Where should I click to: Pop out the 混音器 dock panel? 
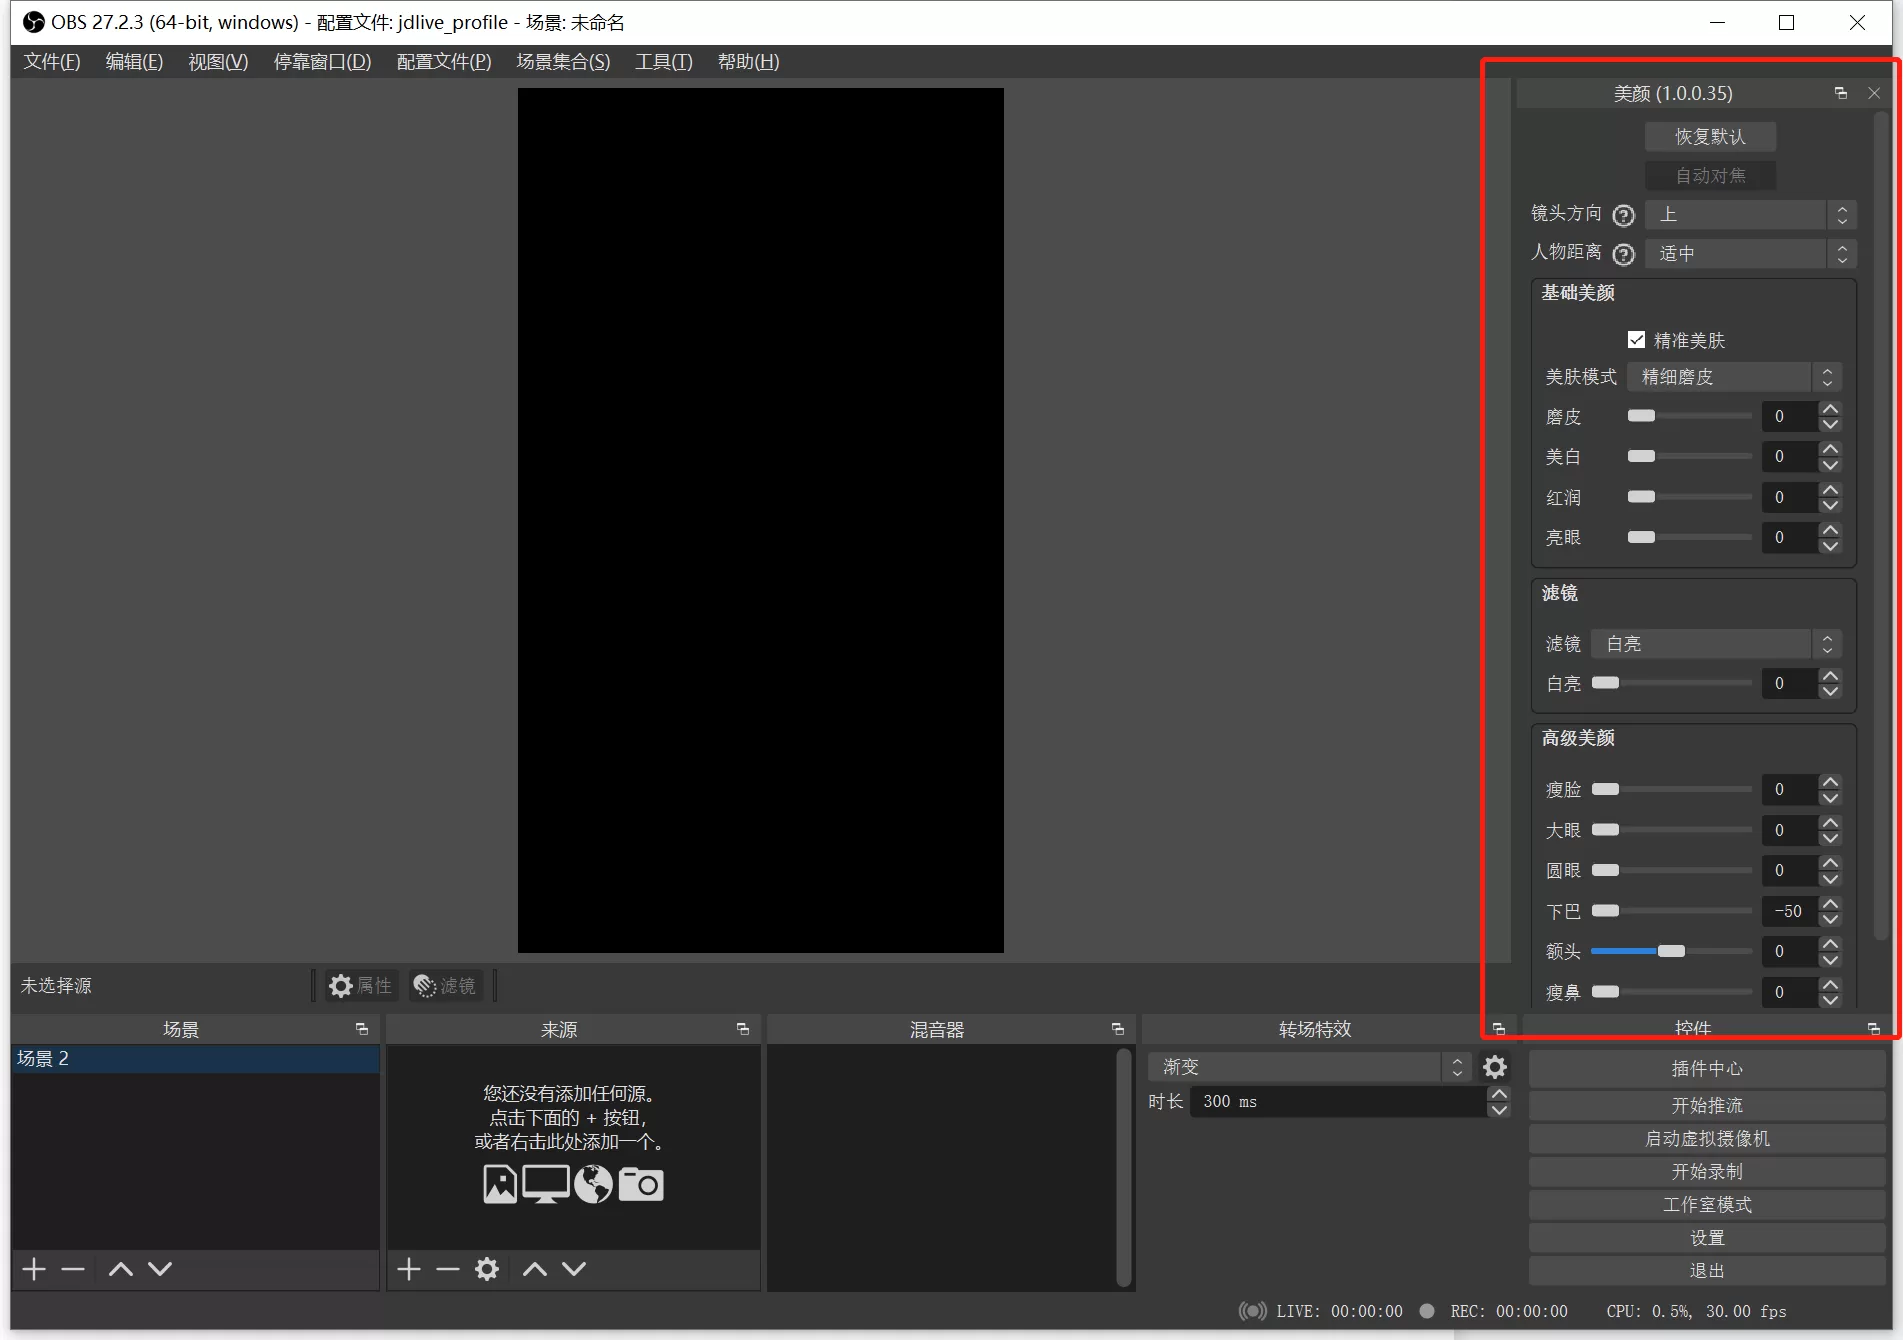(1117, 1029)
